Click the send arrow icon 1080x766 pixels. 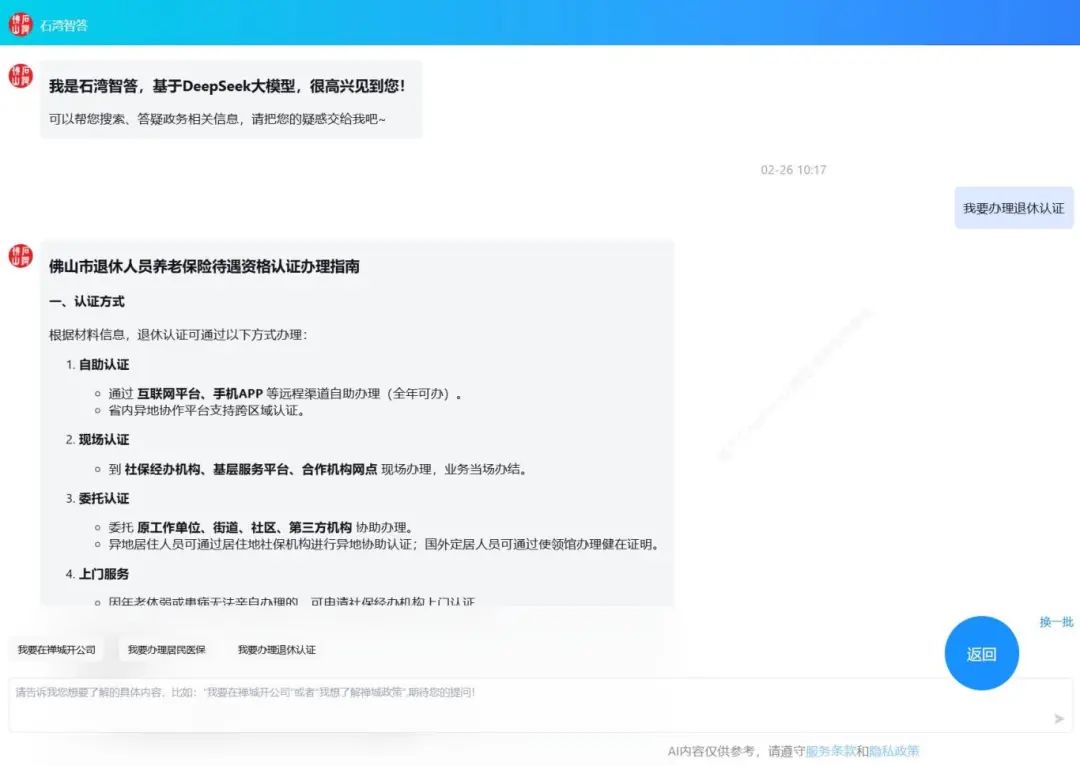pyautogui.click(x=1059, y=718)
